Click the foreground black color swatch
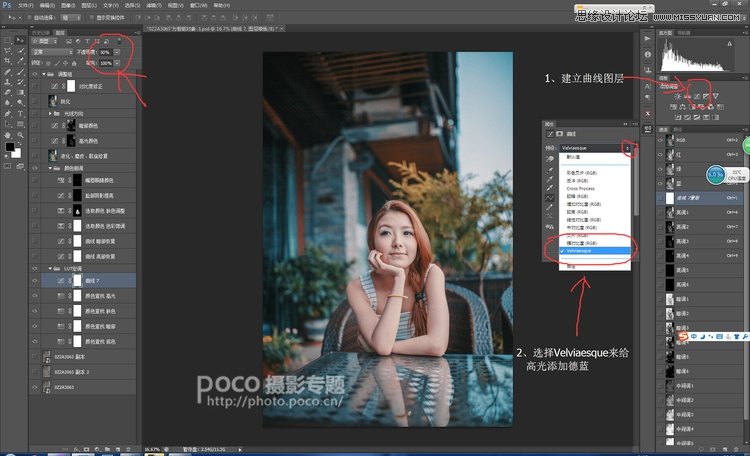This screenshot has width=750, height=456. 10,147
